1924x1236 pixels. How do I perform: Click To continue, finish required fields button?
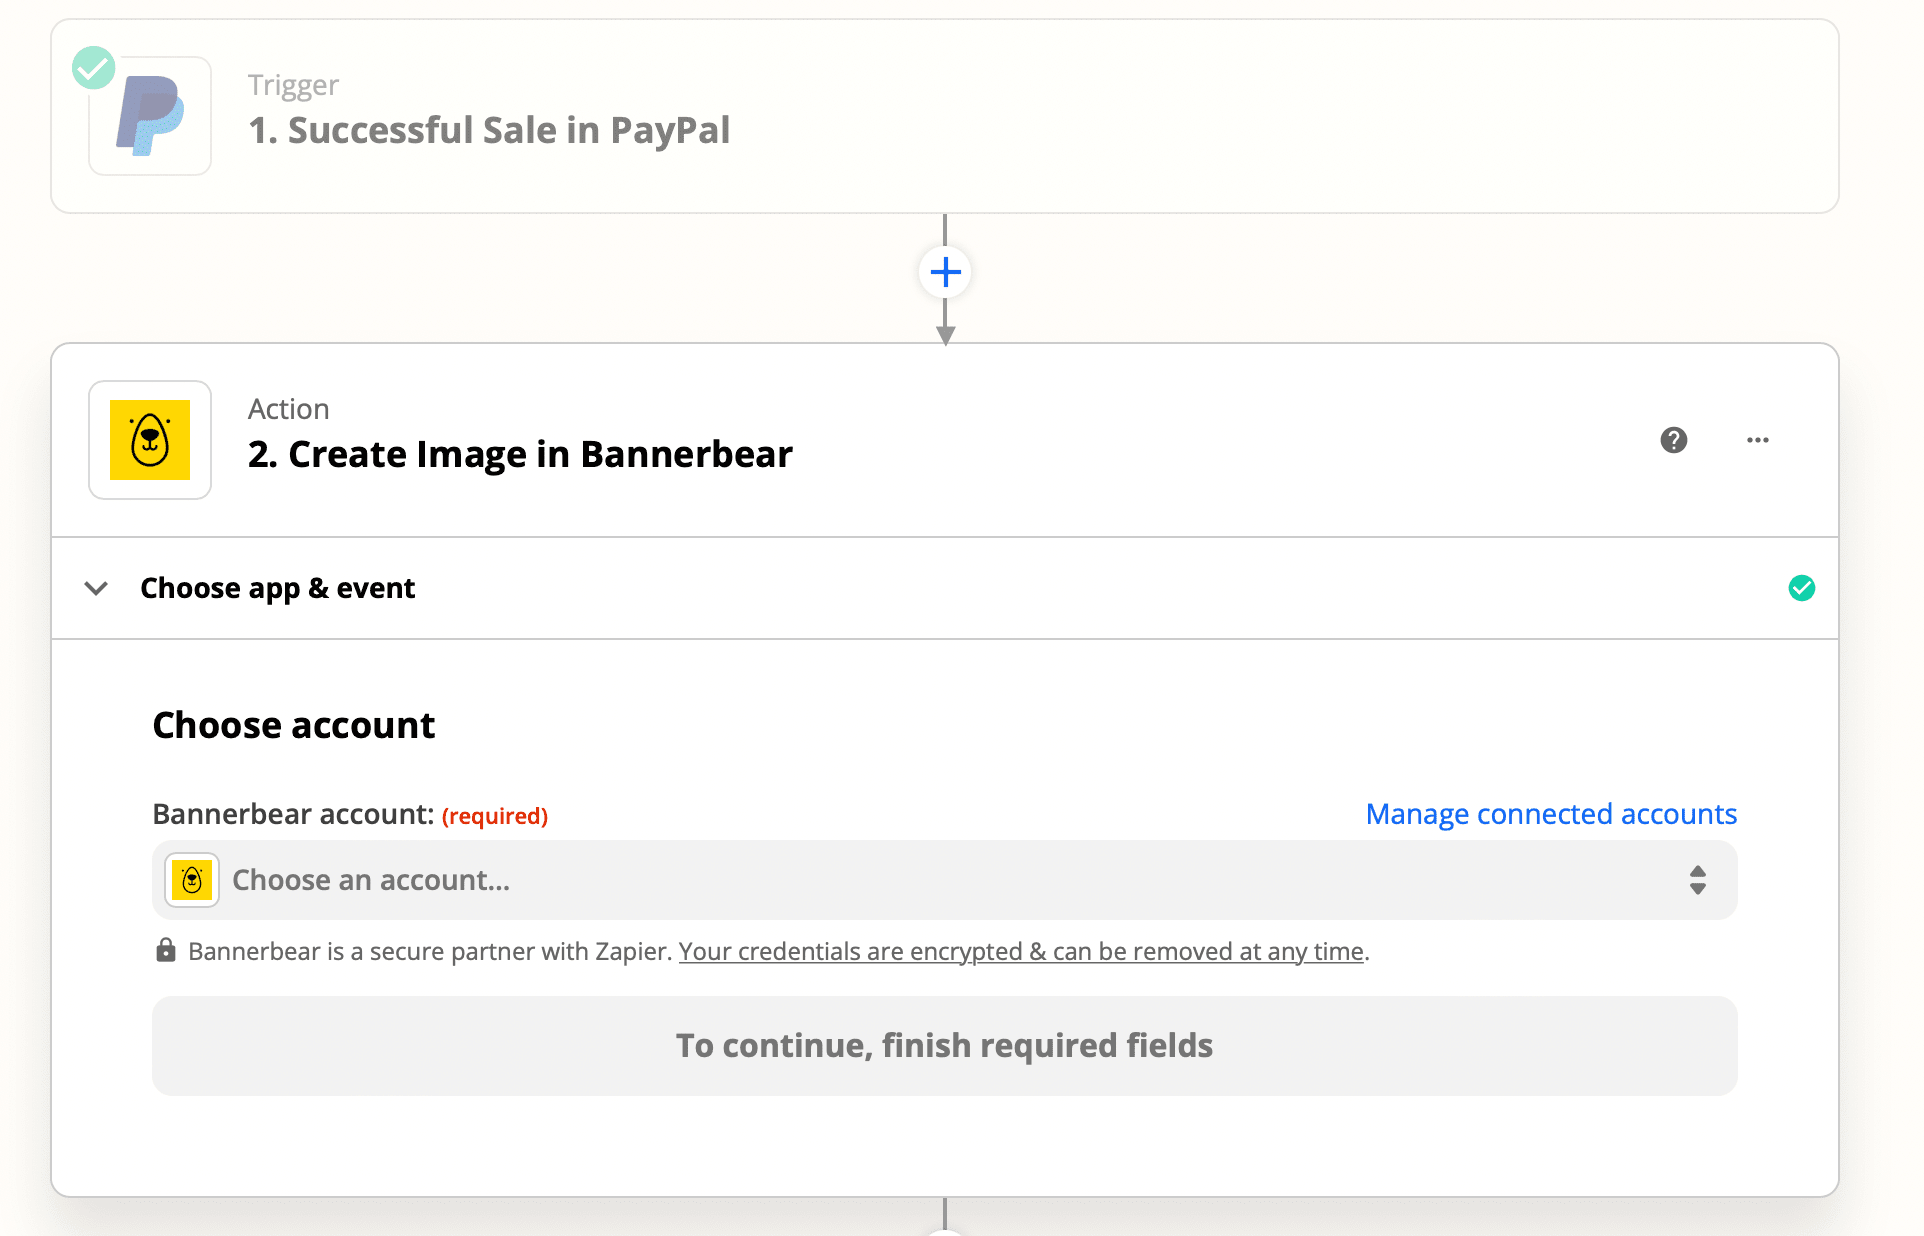point(944,1046)
